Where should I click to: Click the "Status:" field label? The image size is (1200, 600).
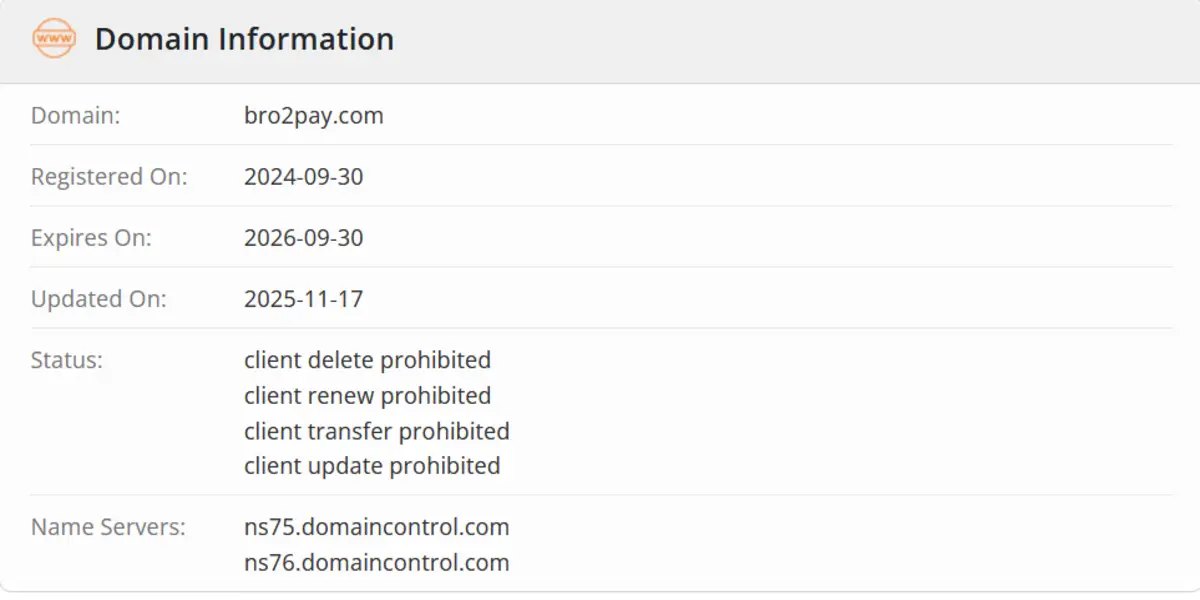click(66, 360)
